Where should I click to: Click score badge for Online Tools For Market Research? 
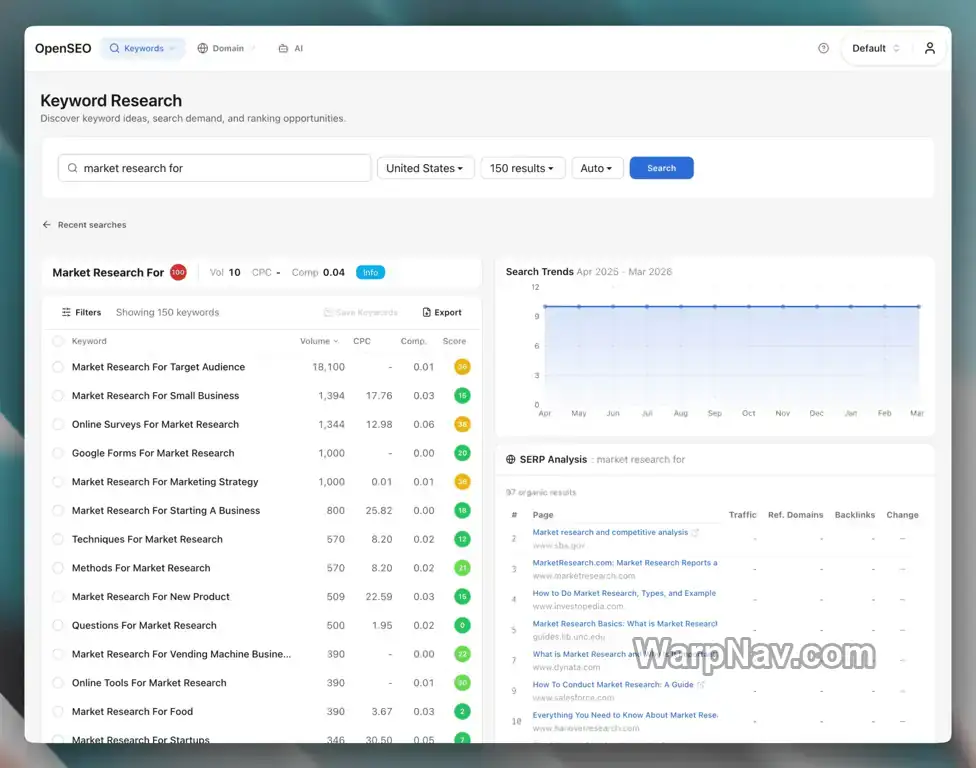pyautogui.click(x=462, y=683)
